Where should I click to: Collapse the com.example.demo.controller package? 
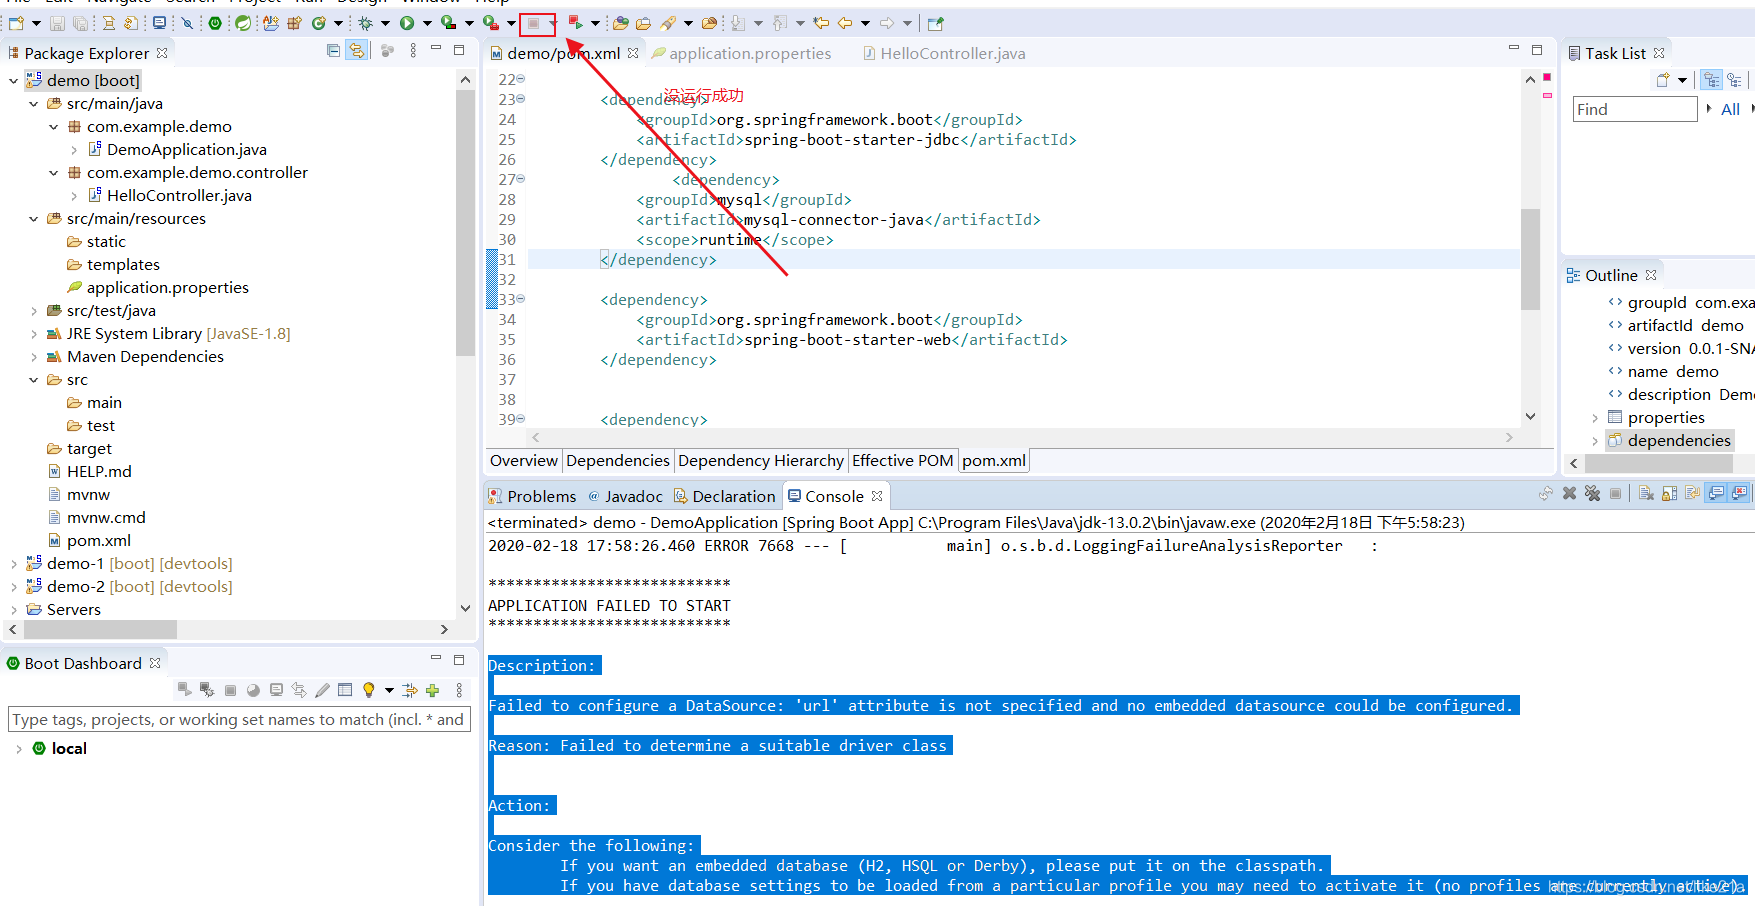tap(54, 172)
